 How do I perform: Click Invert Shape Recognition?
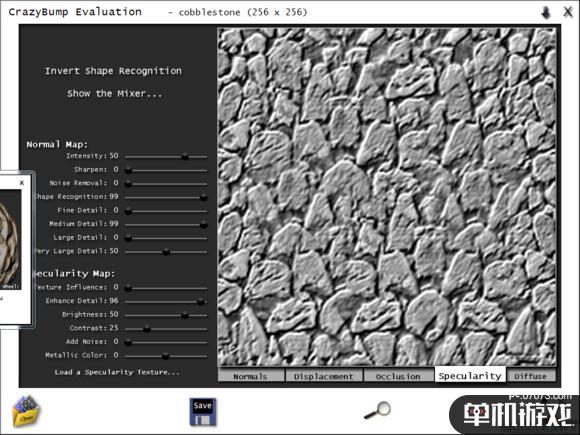(113, 71)
